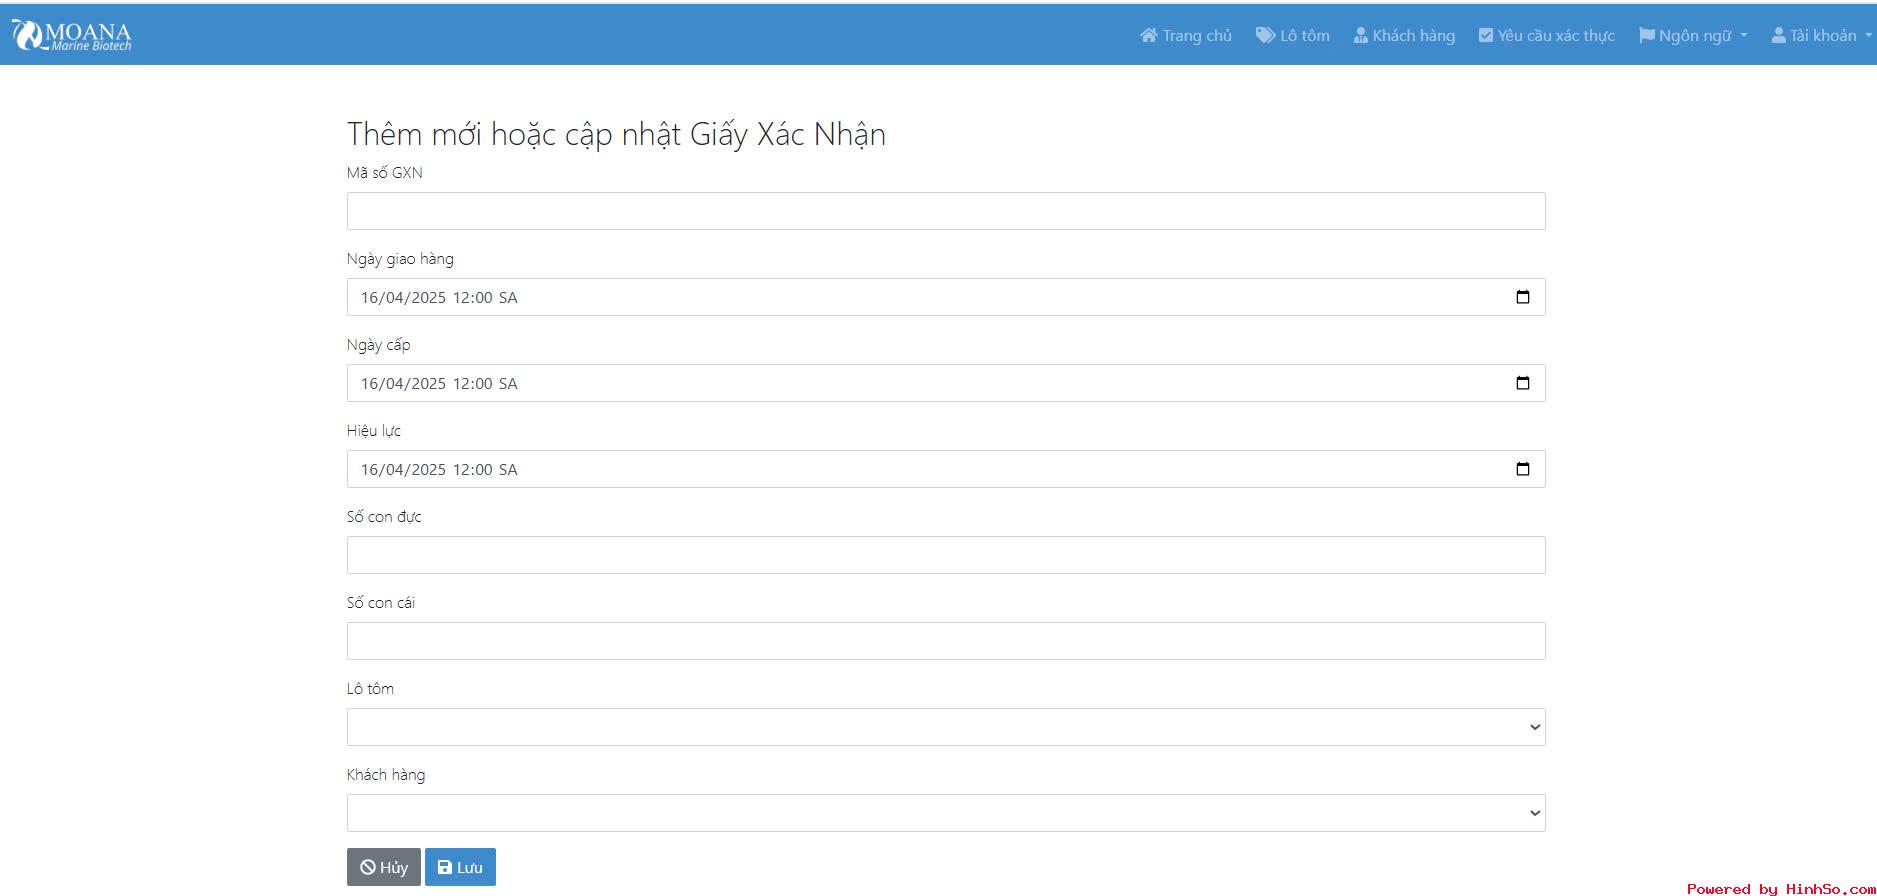Open Khách hàng nav link
This screenshot has width=1877, height=896.
click(x=1404, y=35)
